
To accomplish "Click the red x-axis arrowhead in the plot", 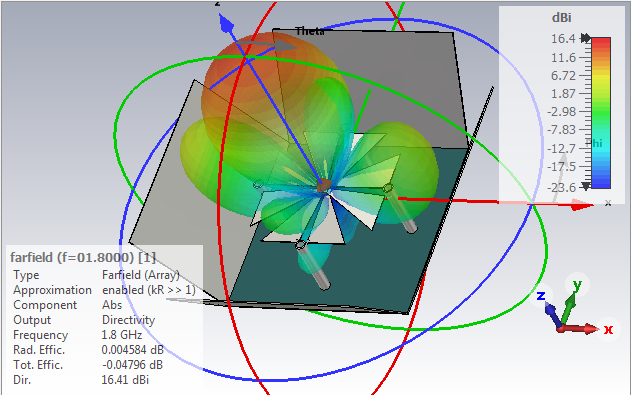I will [582, 206].
